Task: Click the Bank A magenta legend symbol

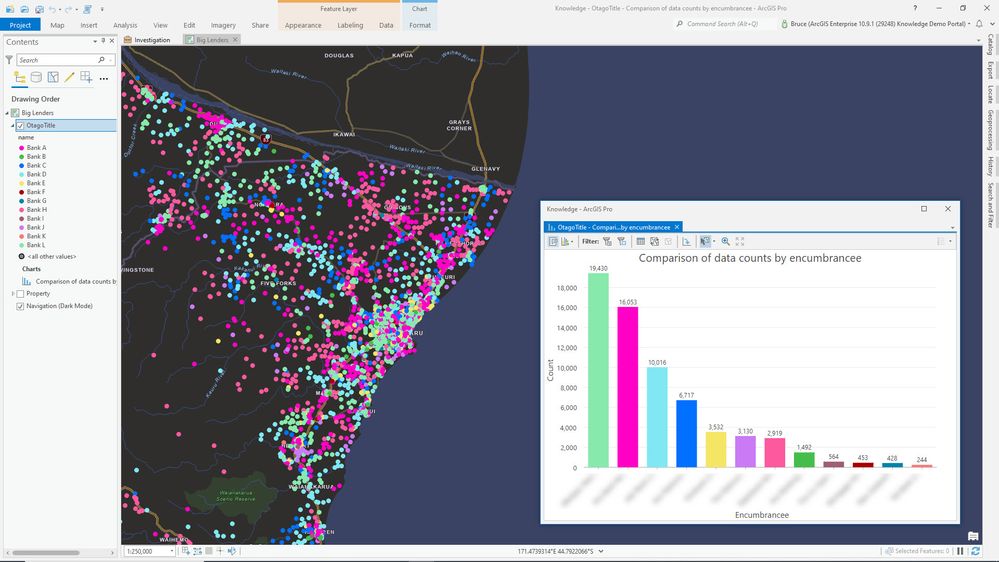Action: coord(21,148)
